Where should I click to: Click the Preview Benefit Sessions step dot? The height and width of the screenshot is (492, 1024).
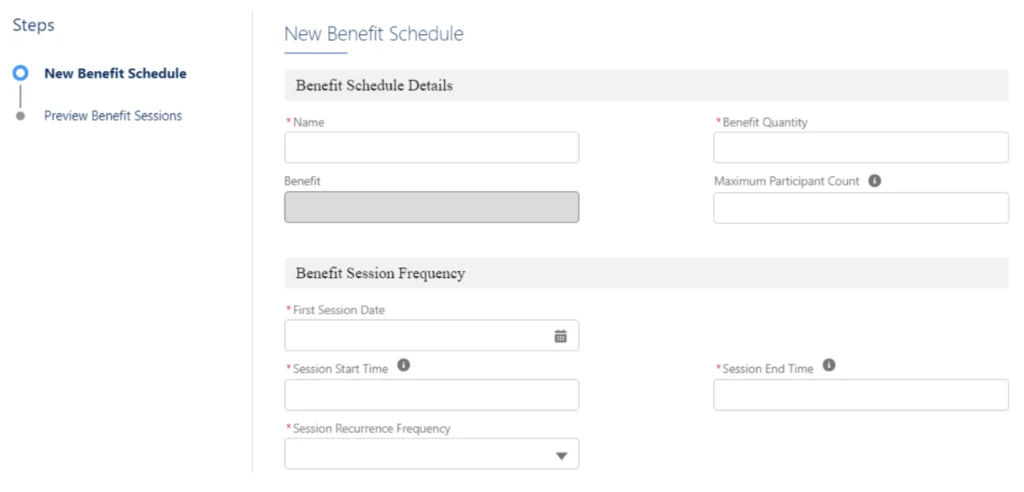click(20, 116)
